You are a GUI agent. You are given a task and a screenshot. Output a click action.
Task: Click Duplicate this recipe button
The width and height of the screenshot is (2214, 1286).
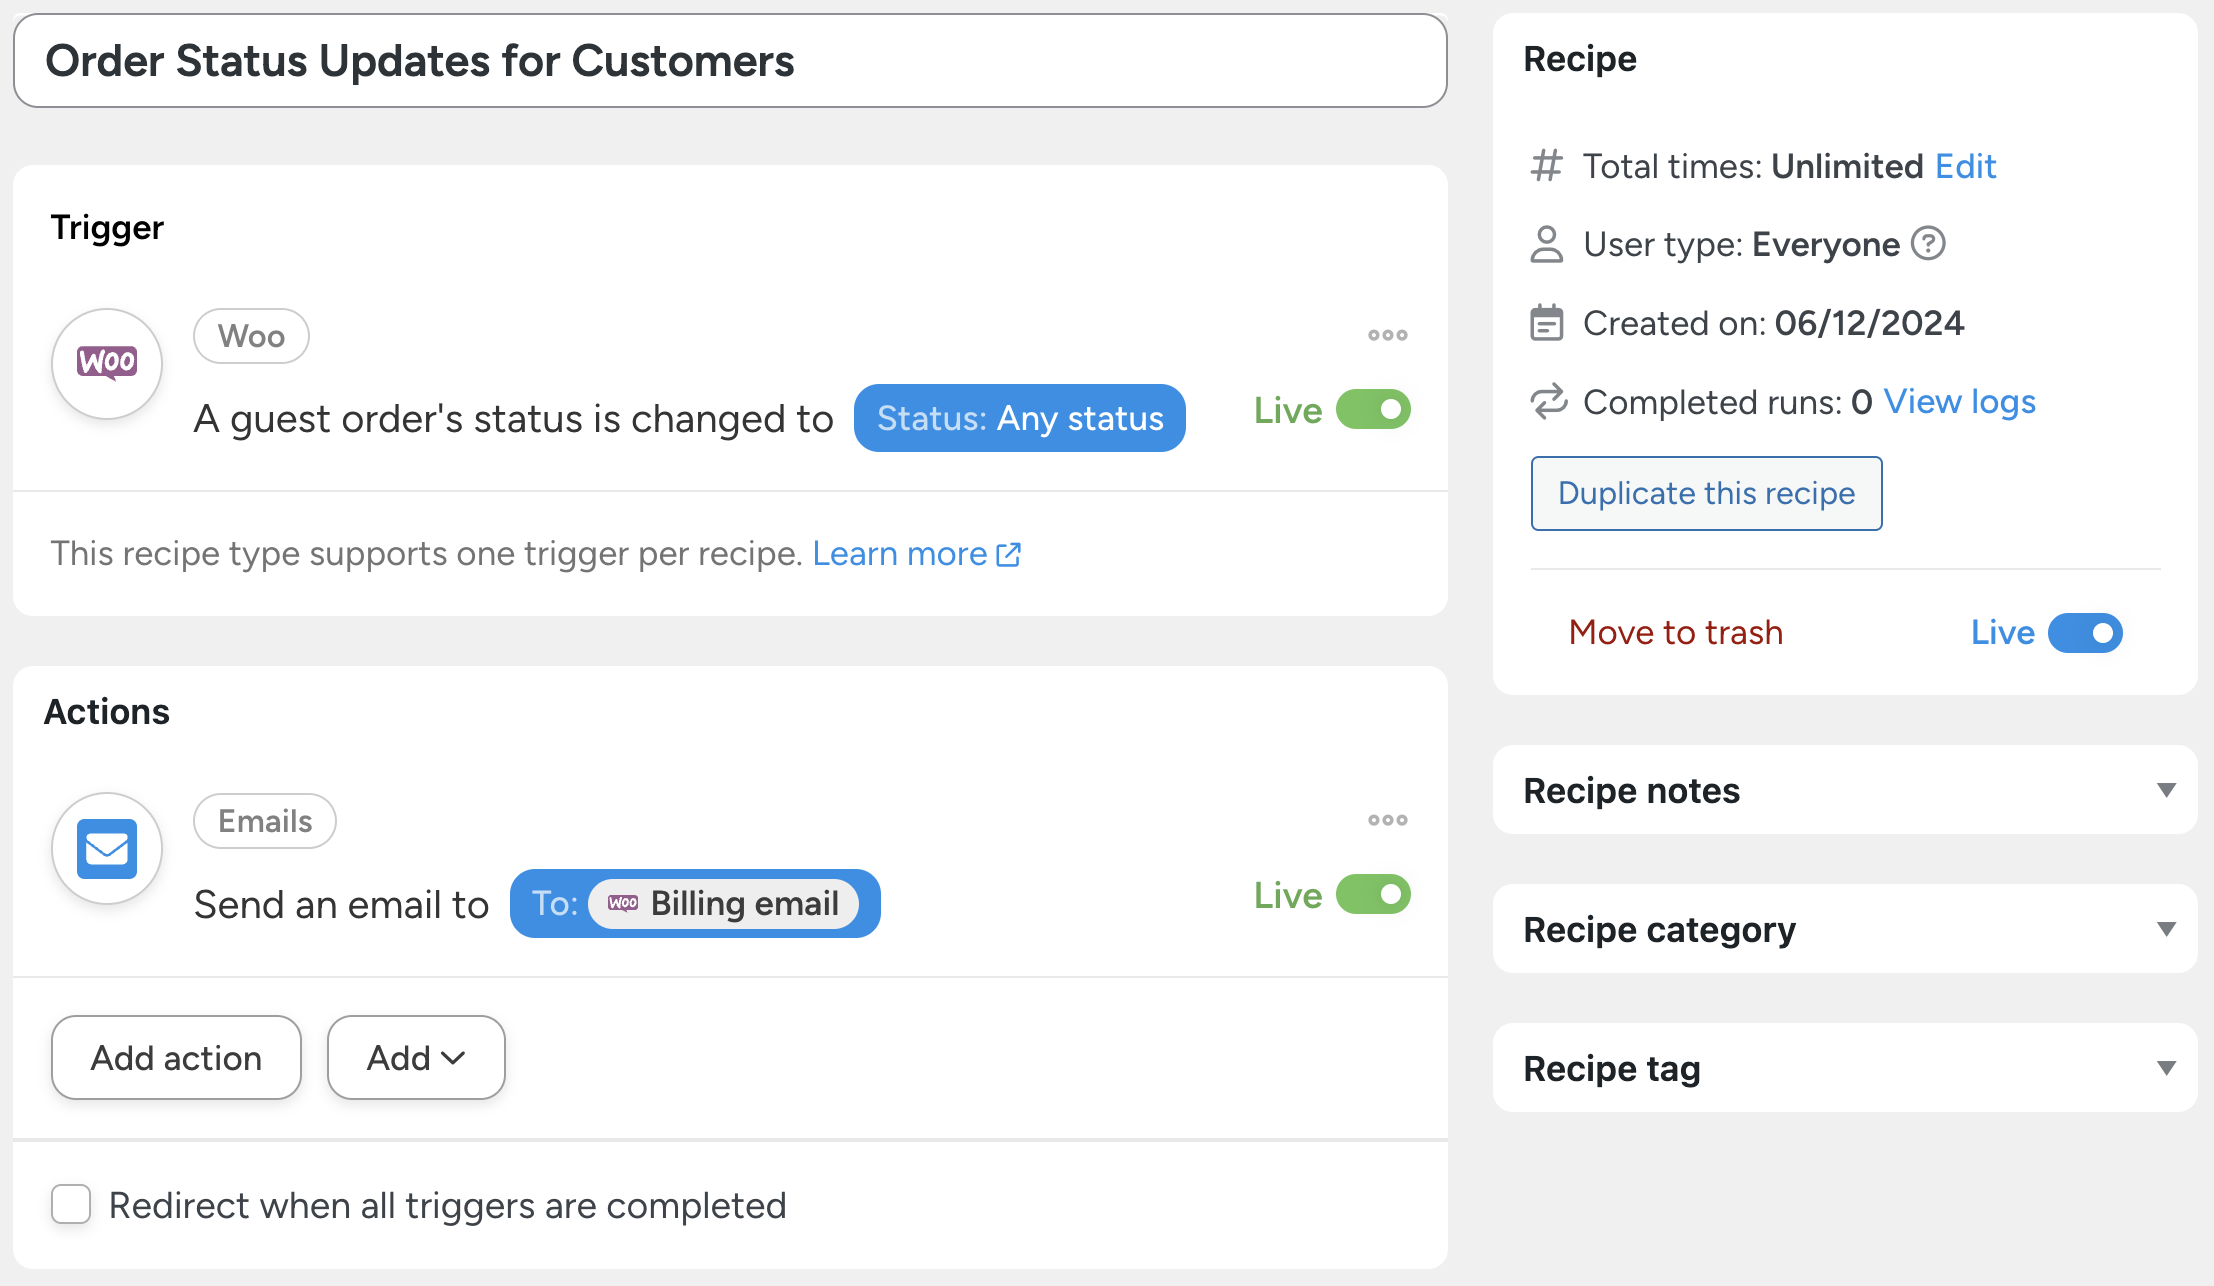pyautogui.click(x=1706, y=493)
